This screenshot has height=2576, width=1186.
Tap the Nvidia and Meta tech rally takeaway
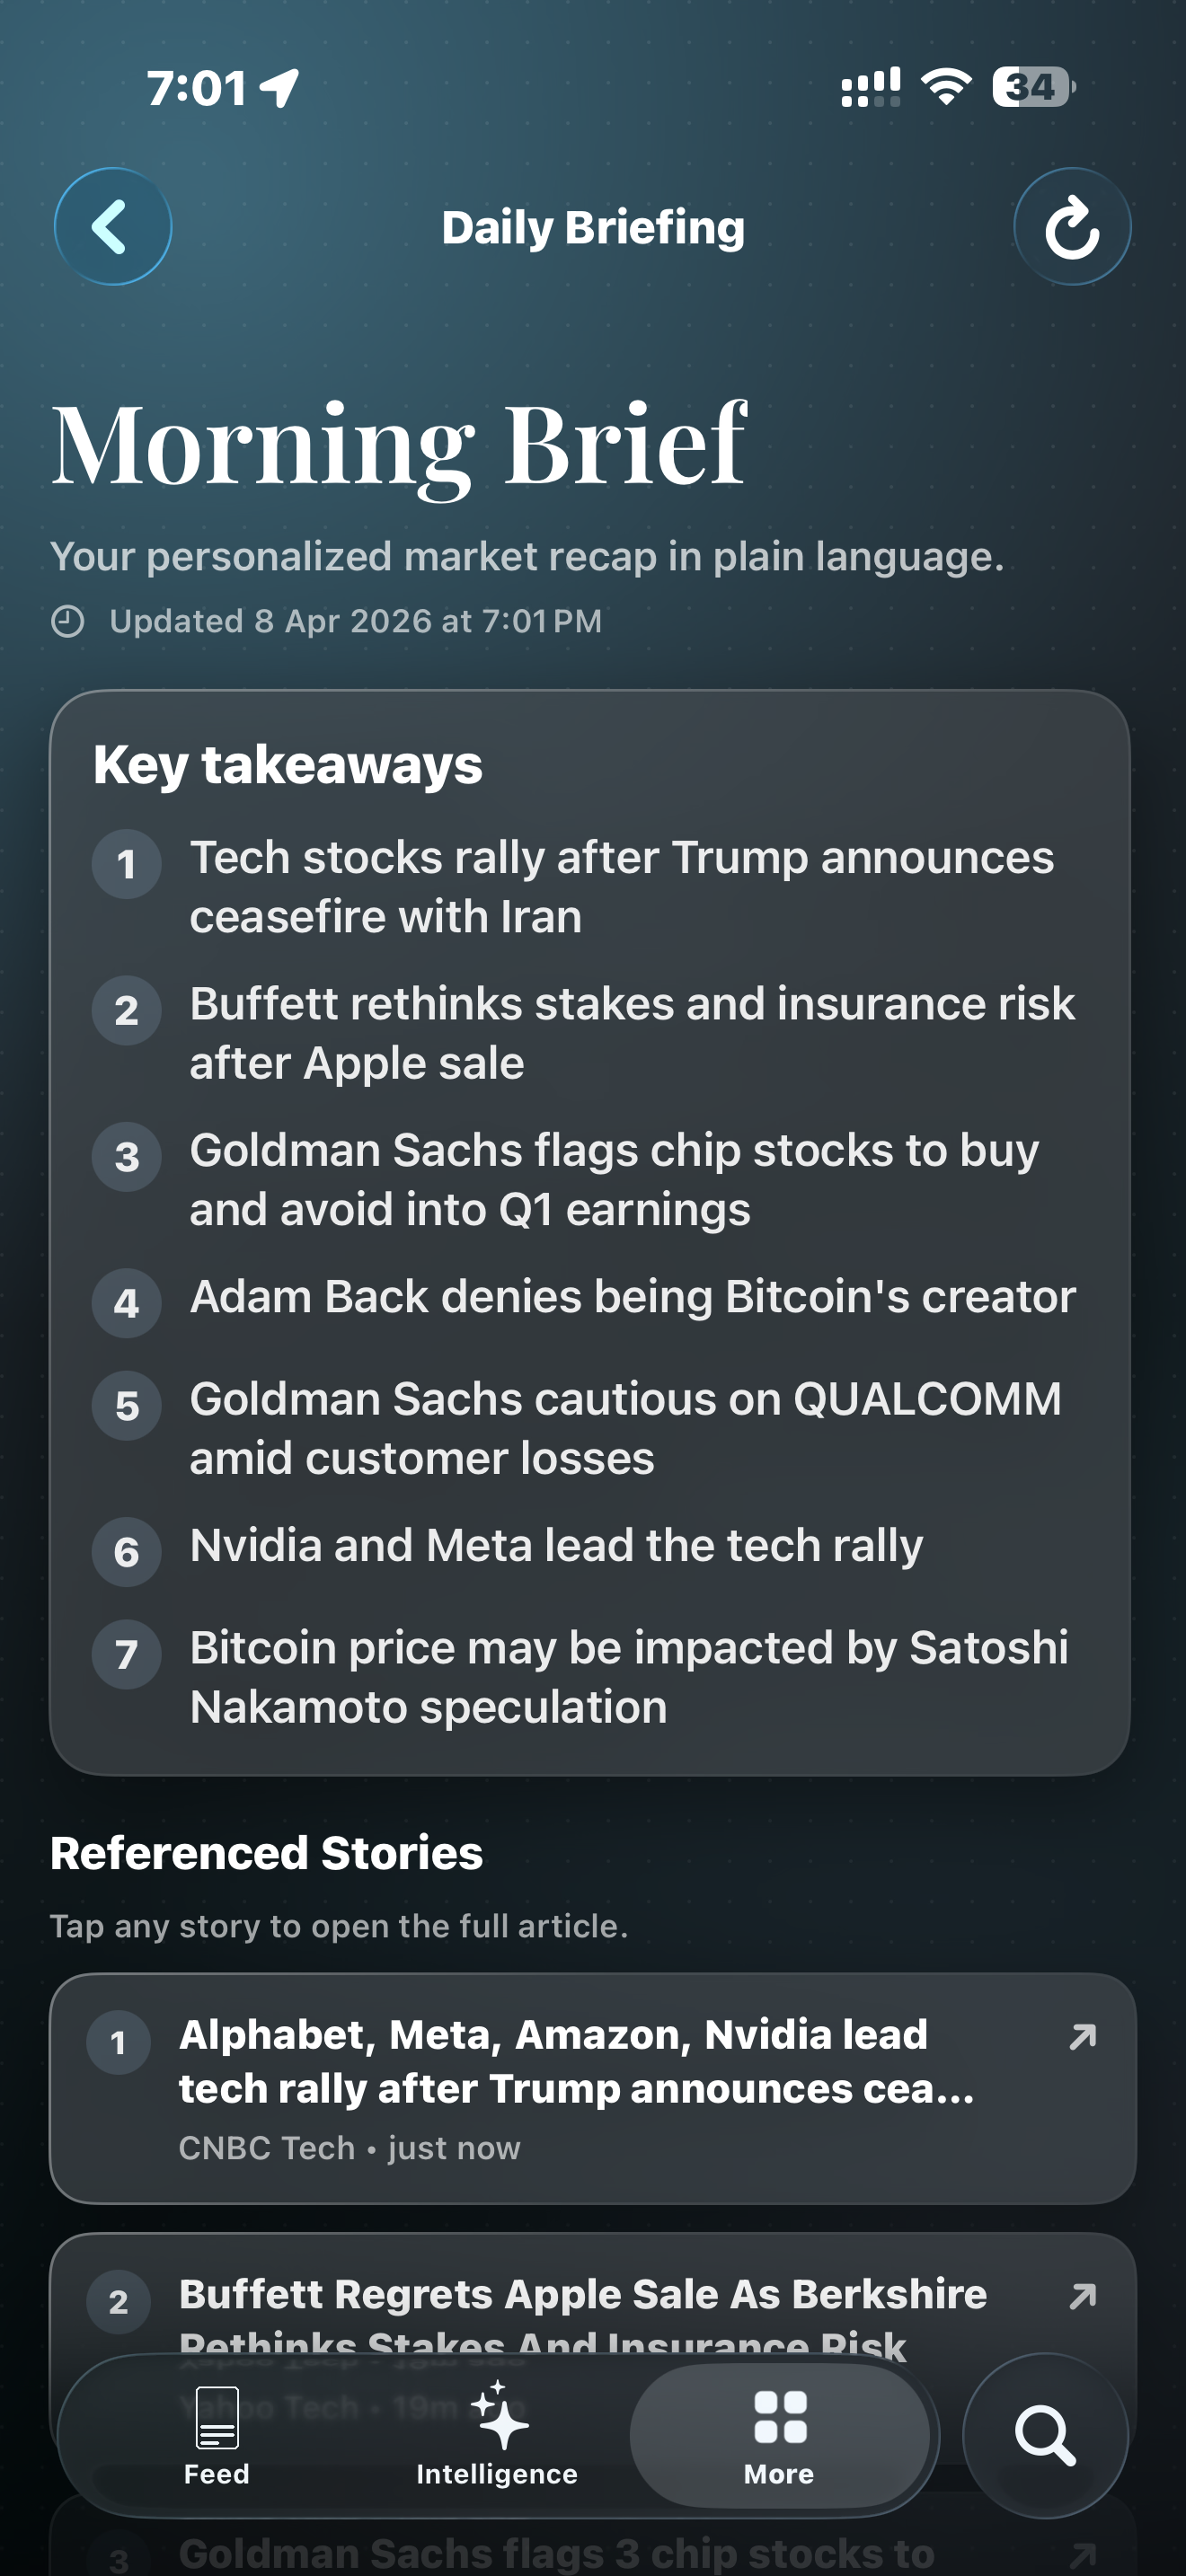(556, 1546)
